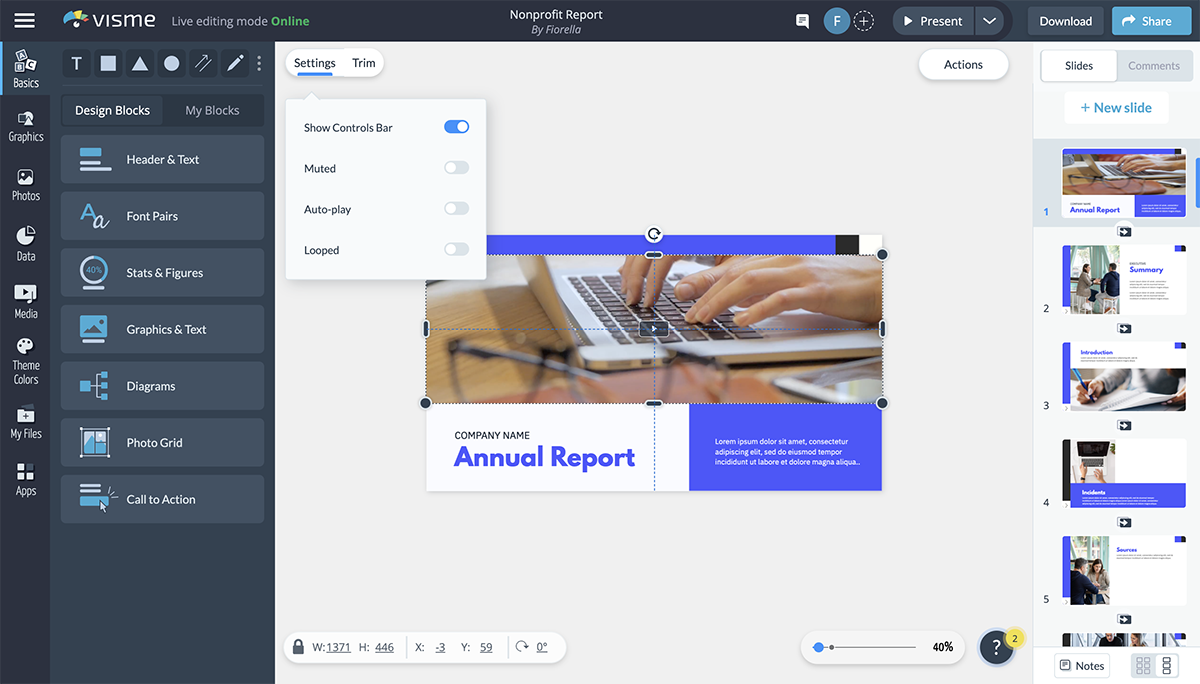
Task: Pick the pen drawing tool
Action: click(x=235, y=64)
